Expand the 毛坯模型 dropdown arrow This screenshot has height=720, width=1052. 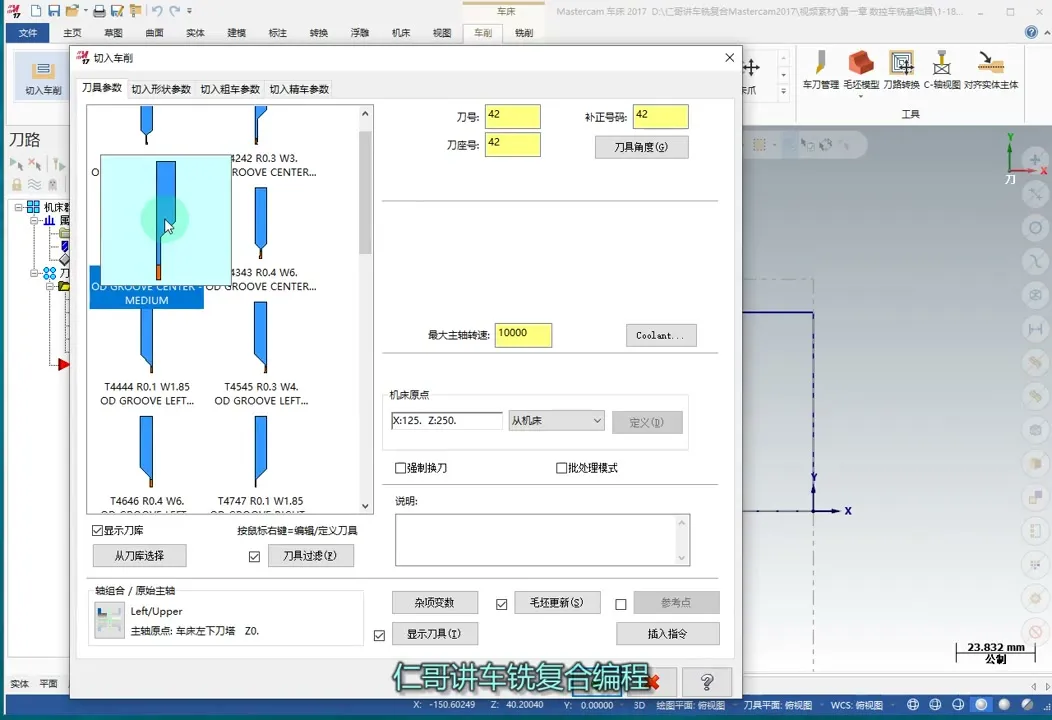tap(860, 97)
